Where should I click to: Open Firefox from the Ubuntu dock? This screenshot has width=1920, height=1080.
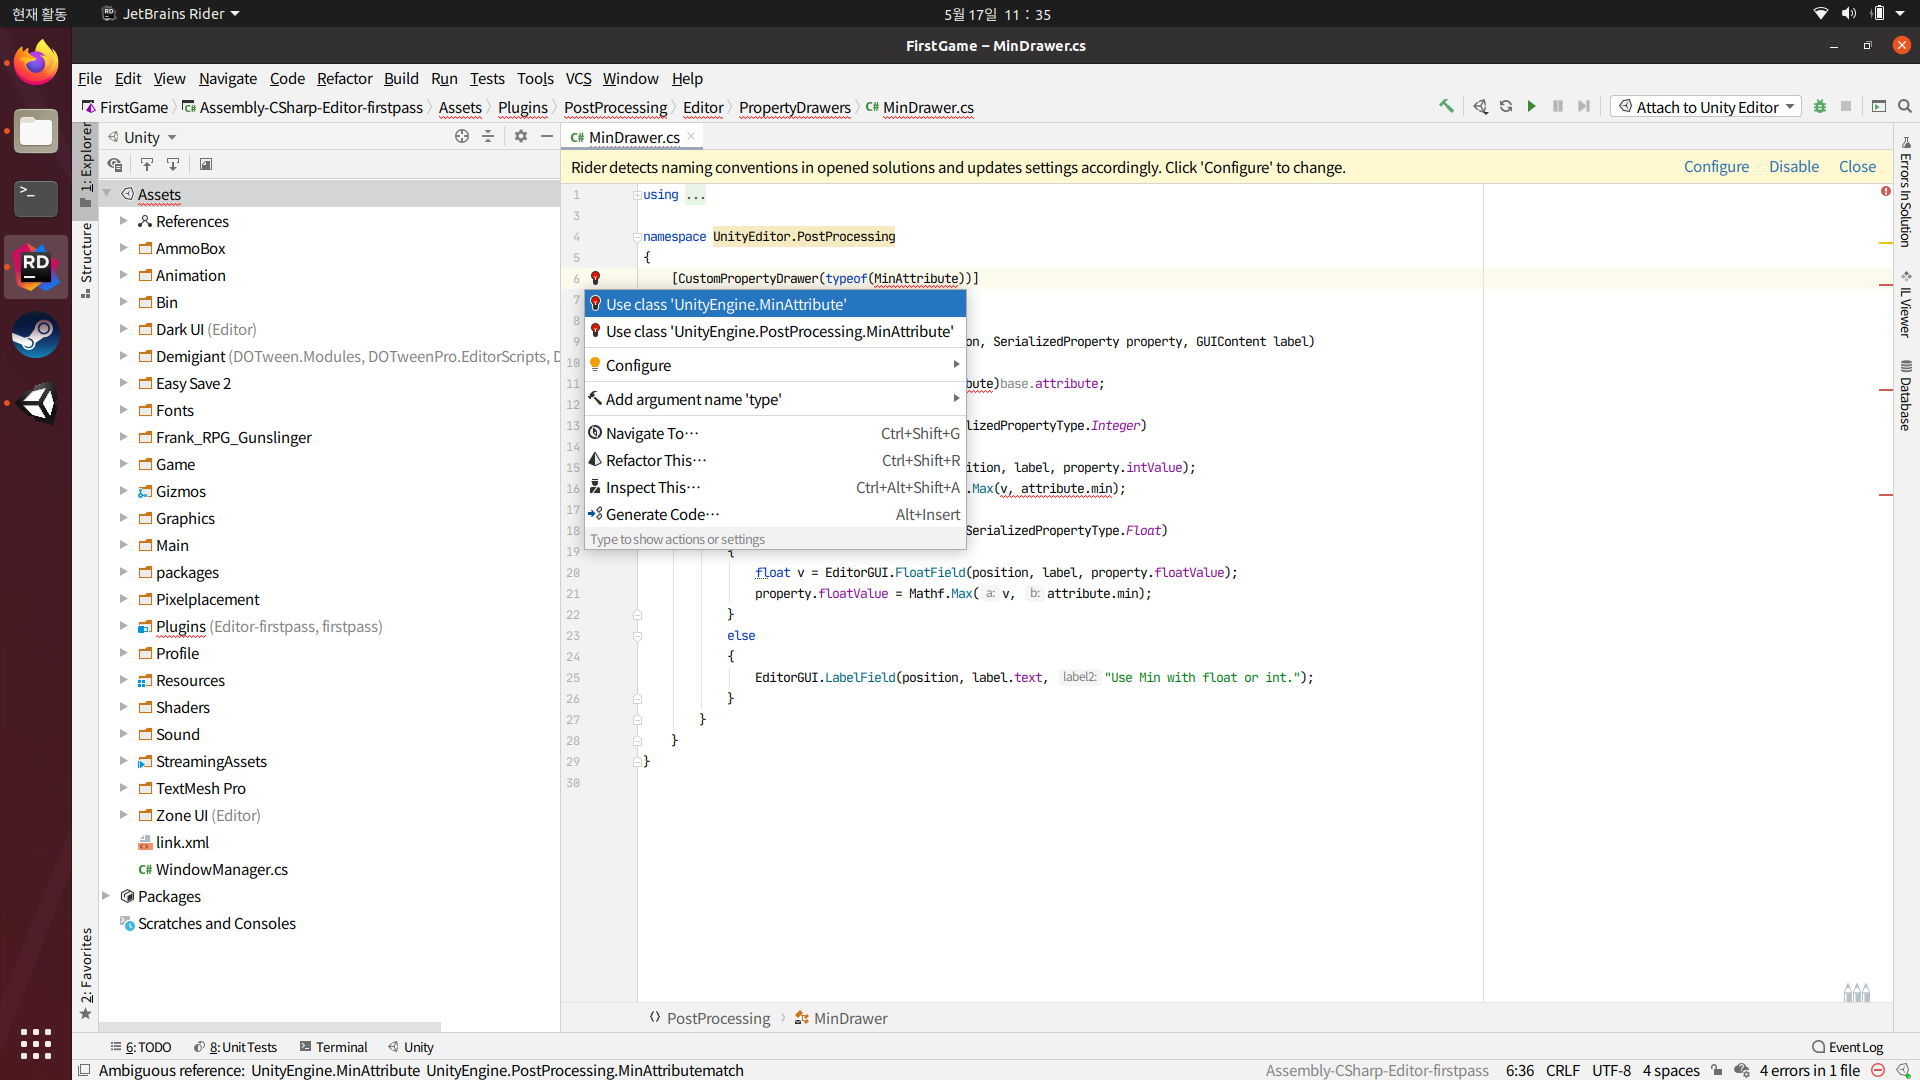pos(36,63)
